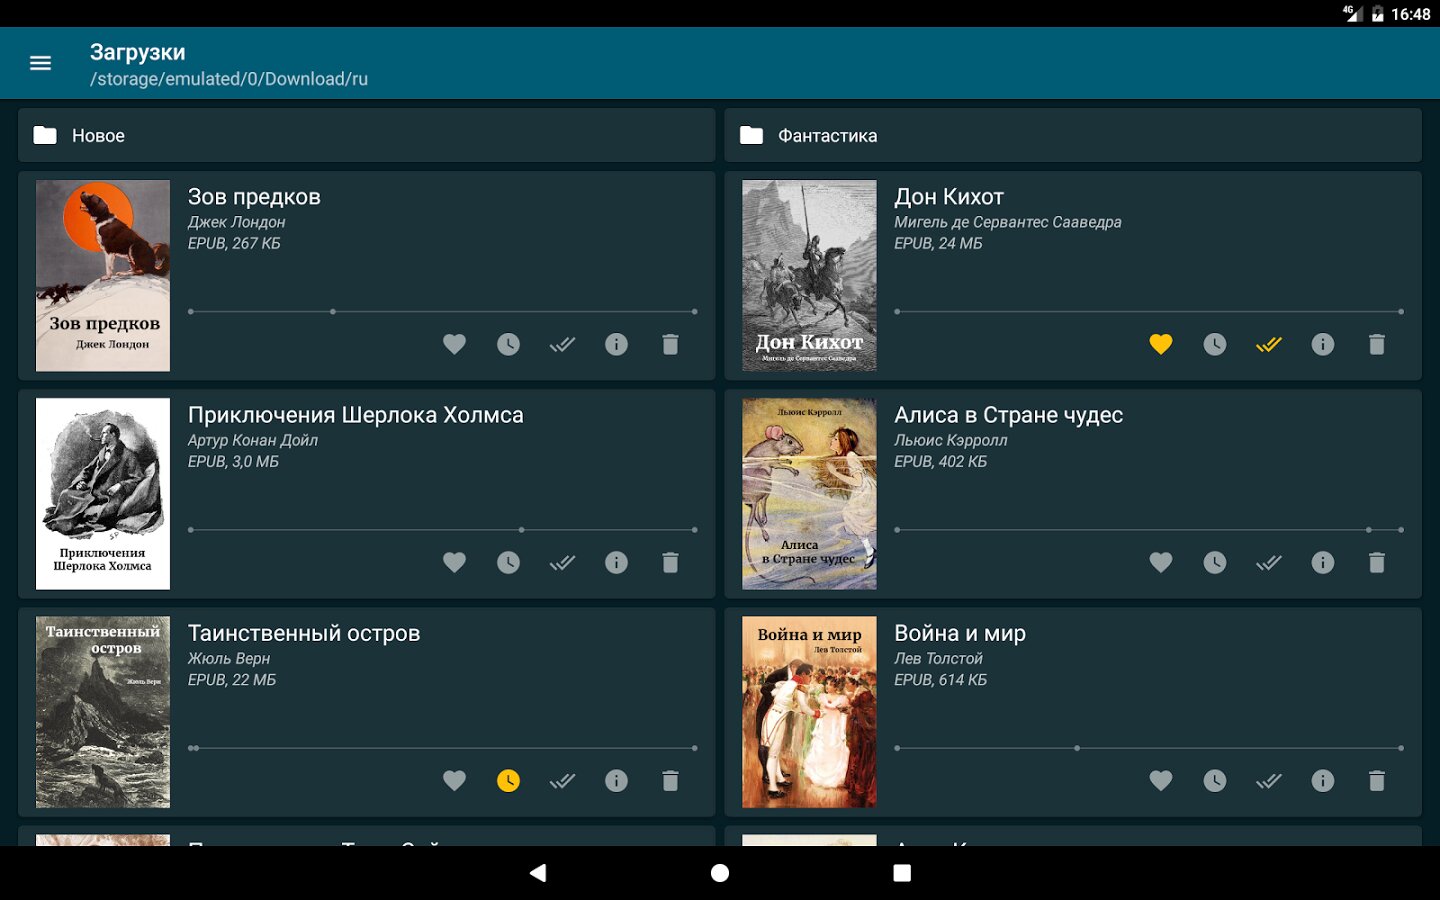Screen dimensions: 1440x900
Task: Open info for Приключения Шерлока Холмса
Action: coord(616,562)
